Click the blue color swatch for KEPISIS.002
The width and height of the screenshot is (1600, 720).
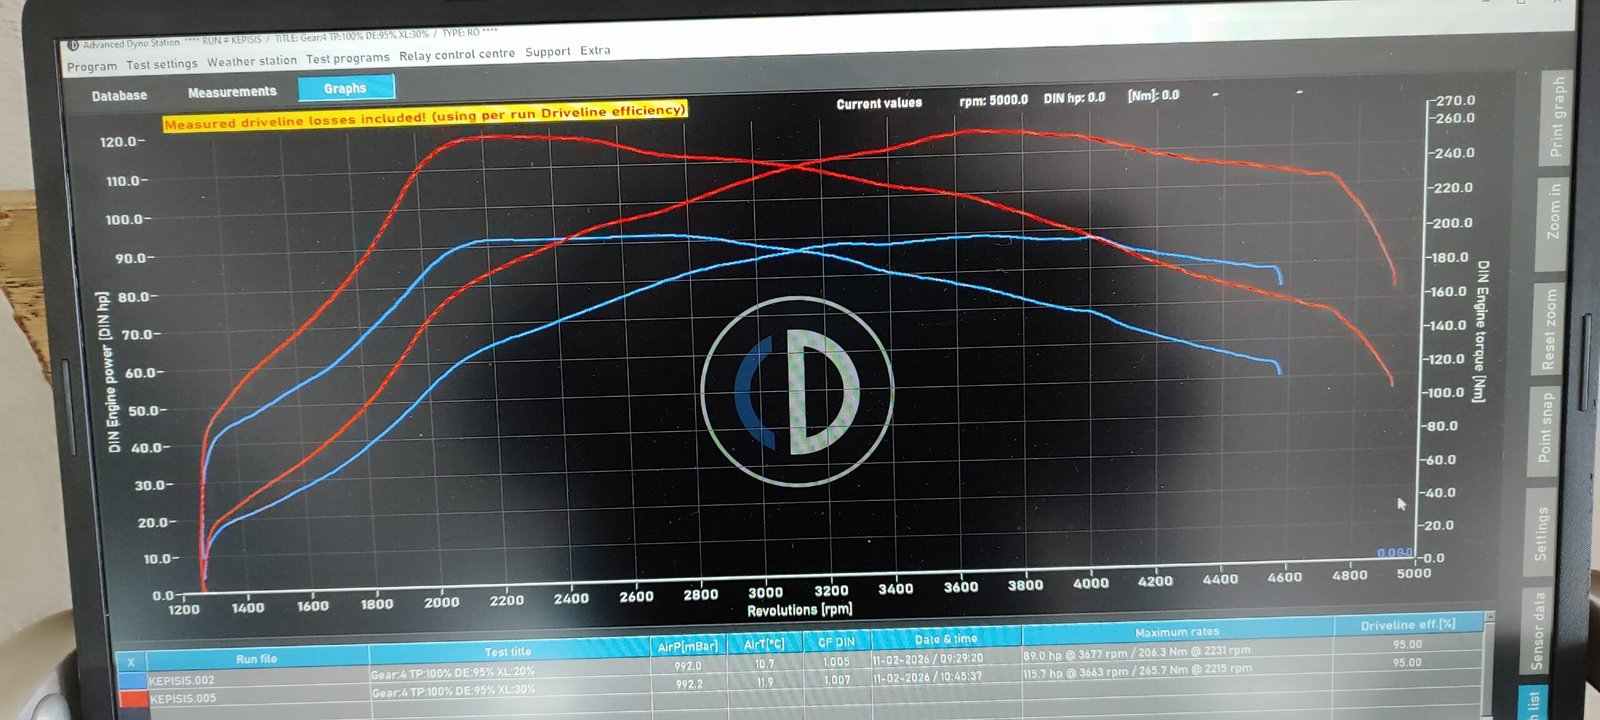pos(132,681)
